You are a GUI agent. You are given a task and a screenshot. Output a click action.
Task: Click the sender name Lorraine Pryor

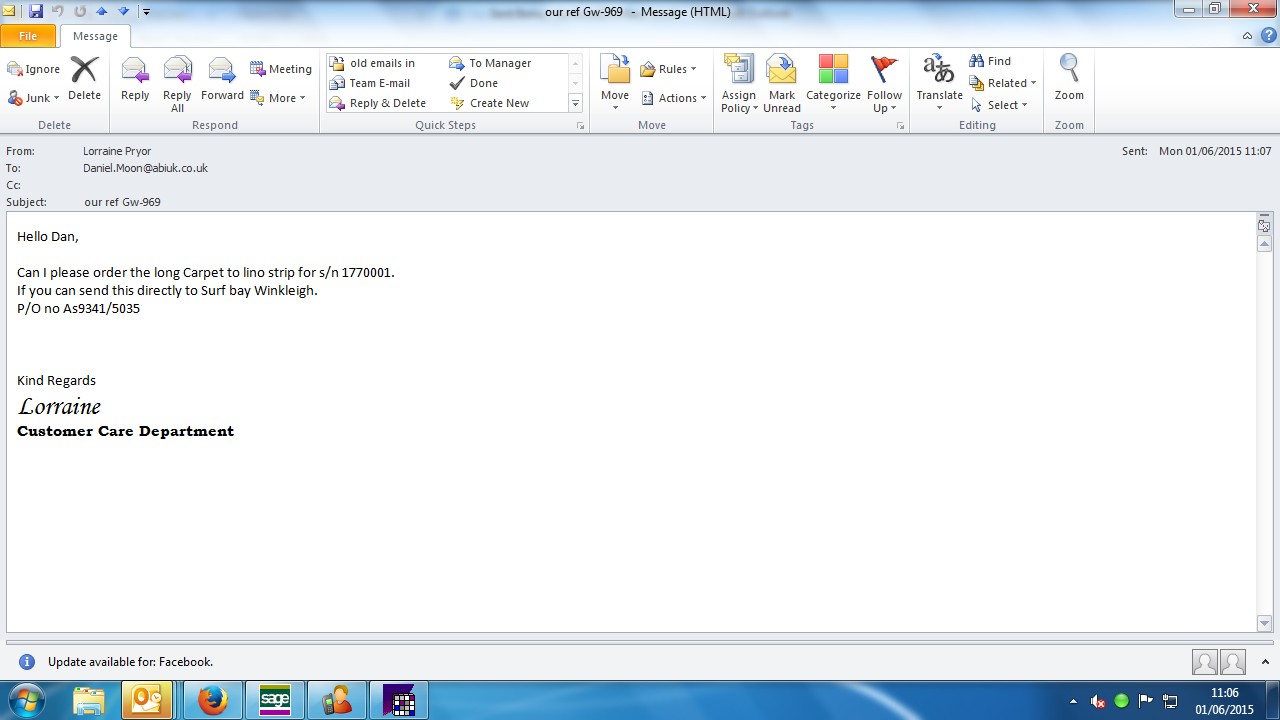(x=117, y=151)
